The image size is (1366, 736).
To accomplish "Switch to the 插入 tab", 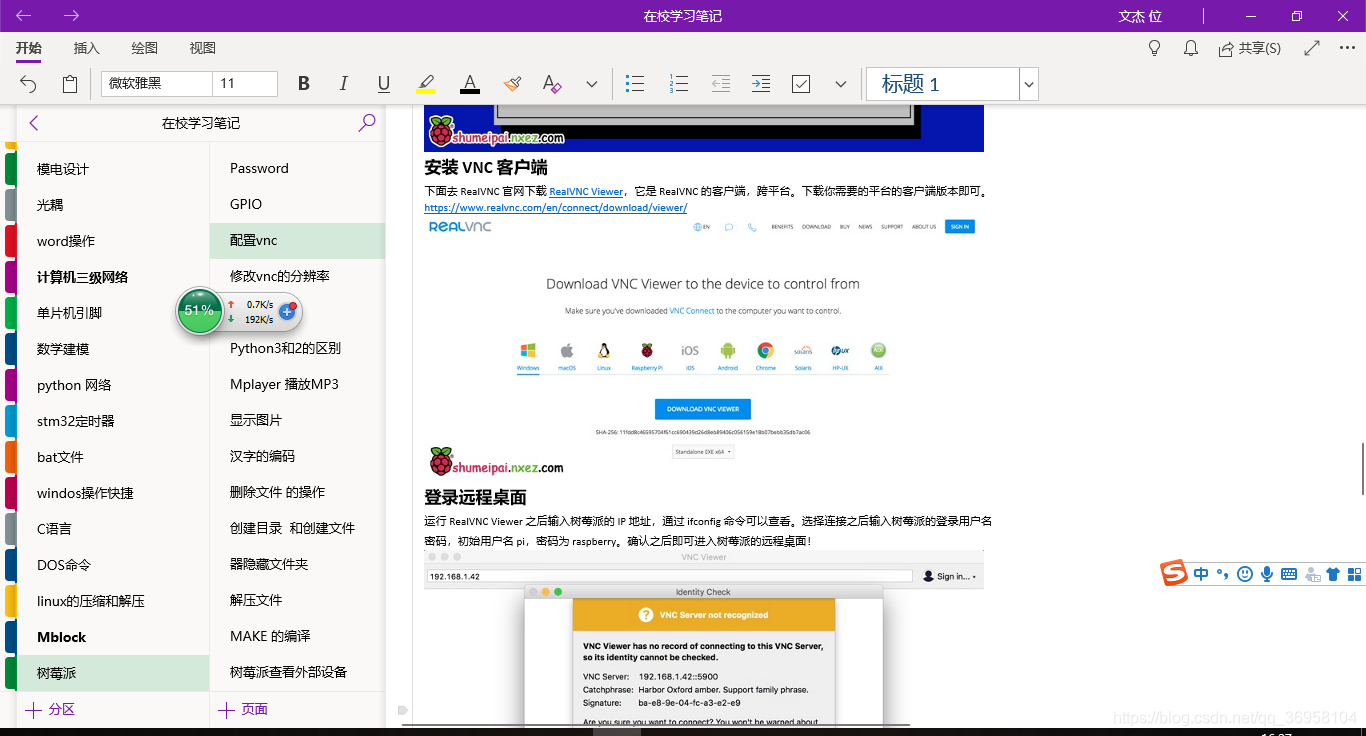I will click(87, 48).
